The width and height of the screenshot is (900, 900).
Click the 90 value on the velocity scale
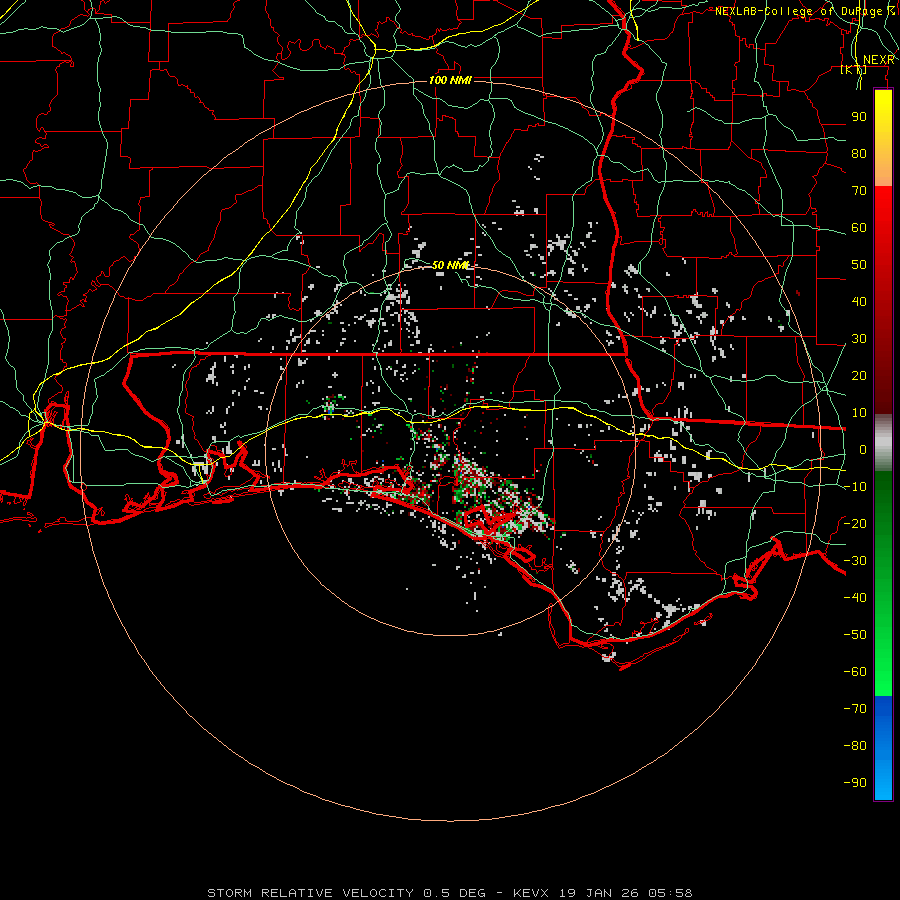click(x=859, y=117)
